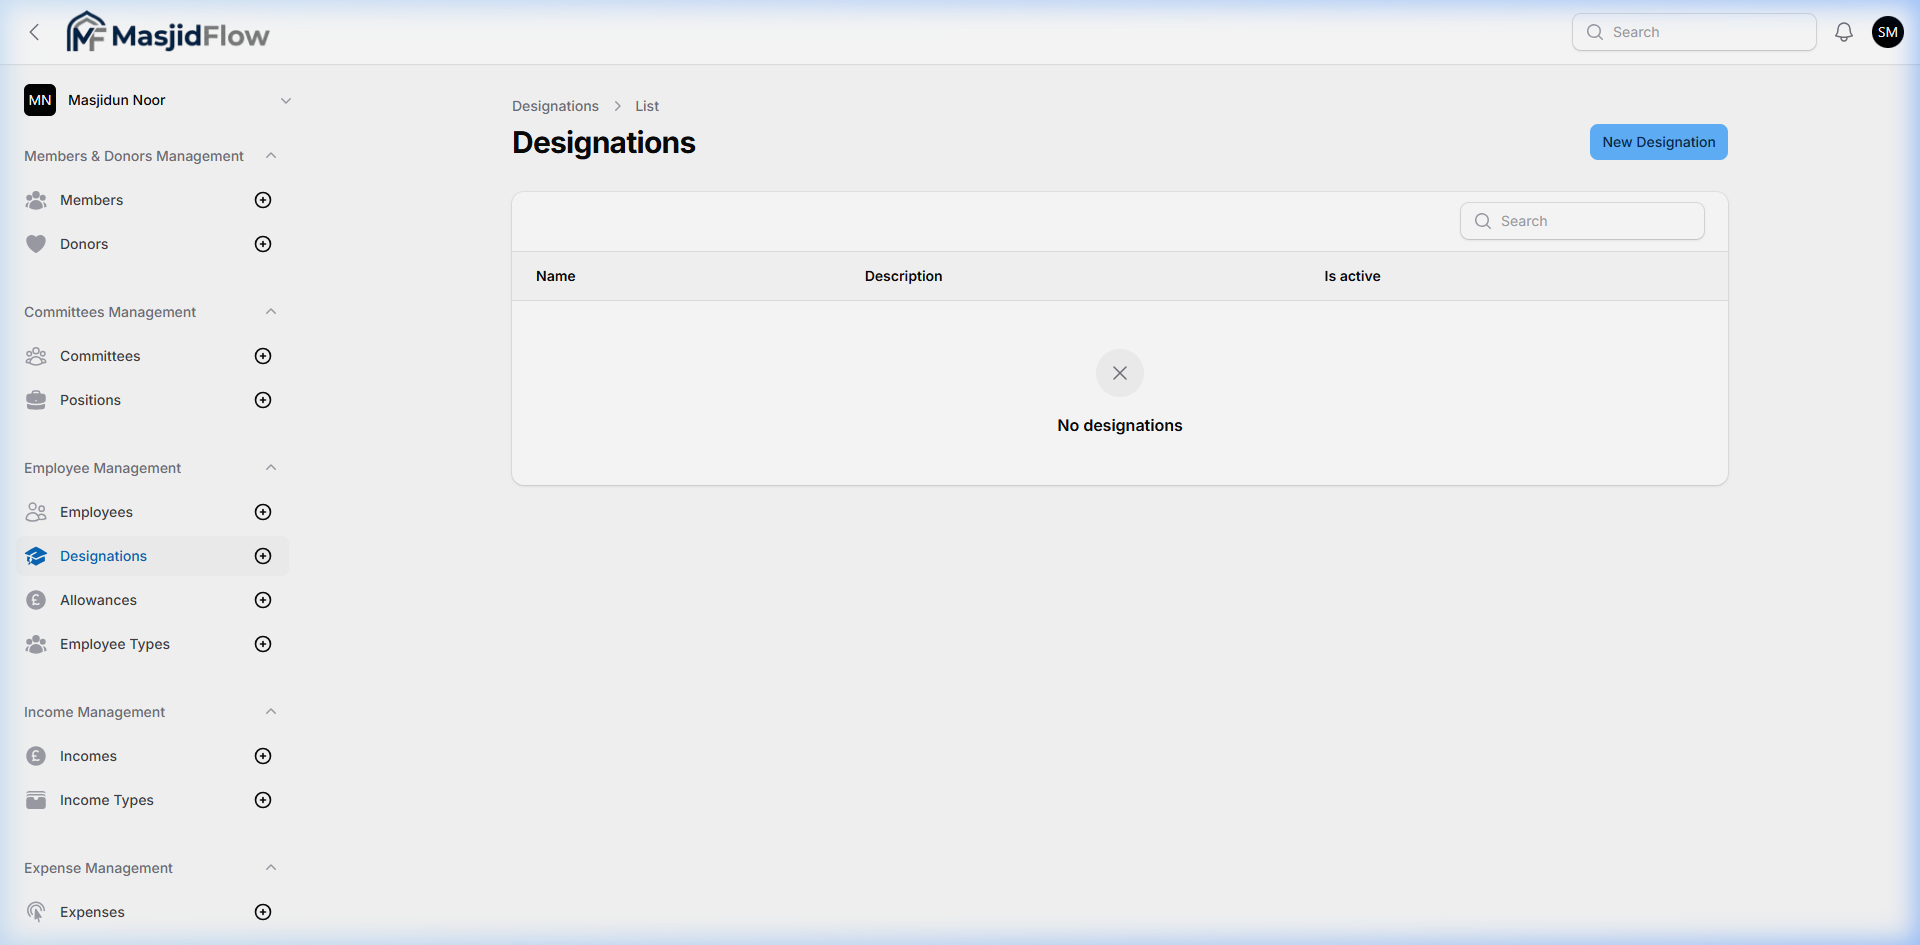
Task: Click the designations table search field
Action: pos(1581,220)
